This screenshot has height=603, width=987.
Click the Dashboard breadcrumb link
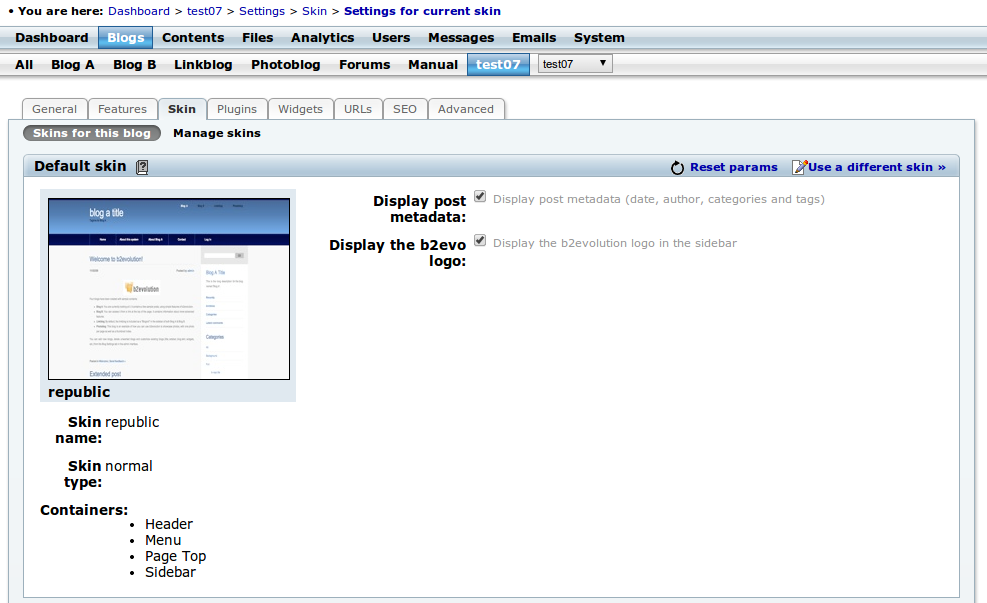(139, 11)
